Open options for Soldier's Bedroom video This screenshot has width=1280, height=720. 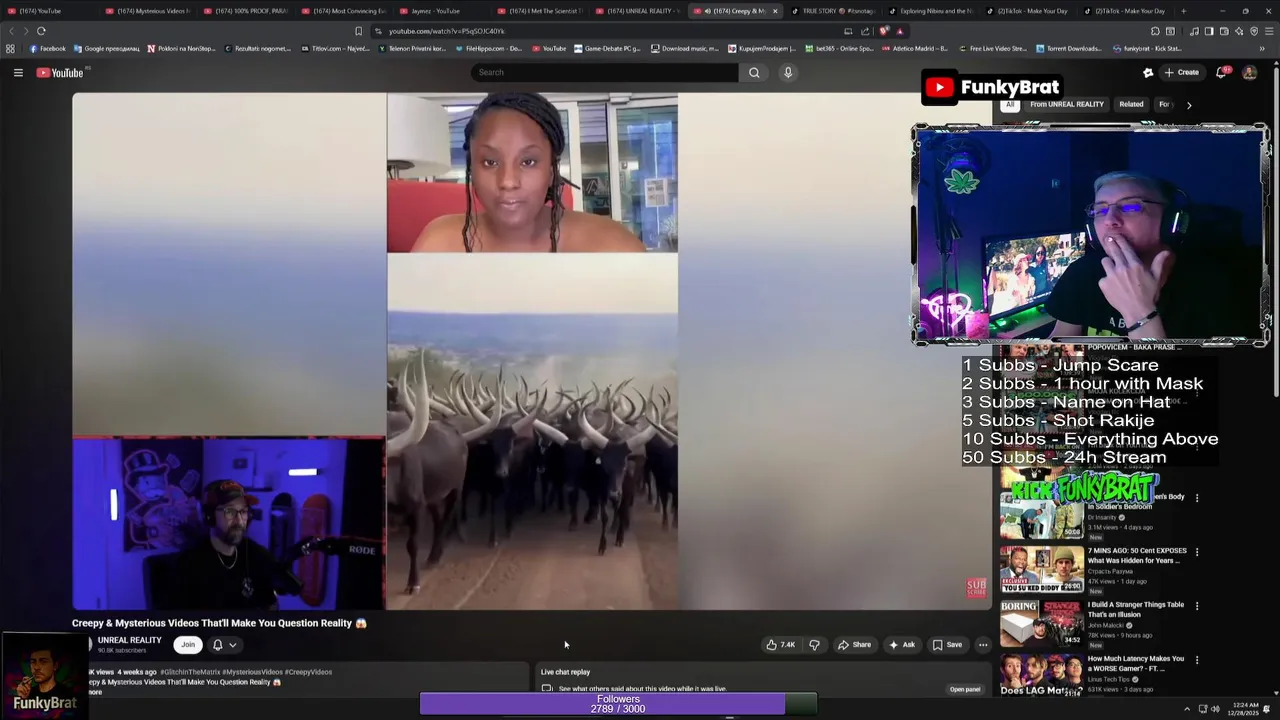[x=1197, y=498]
